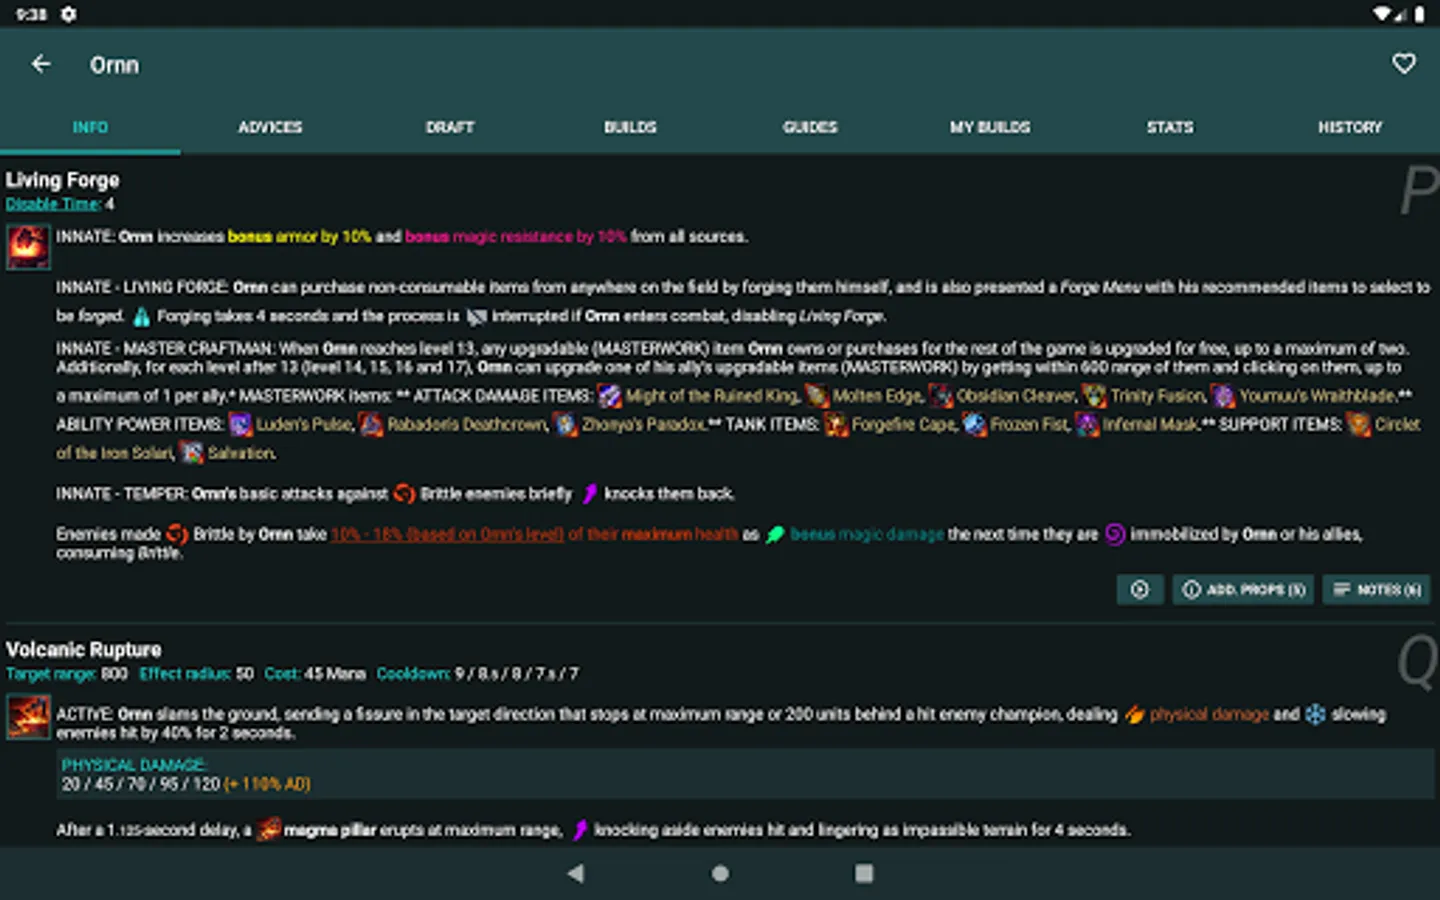Viewport: 1440px width, 900px height.
Task: Tap the Android back navigation button
Action: pyautogui.click(x=575, y=873)
